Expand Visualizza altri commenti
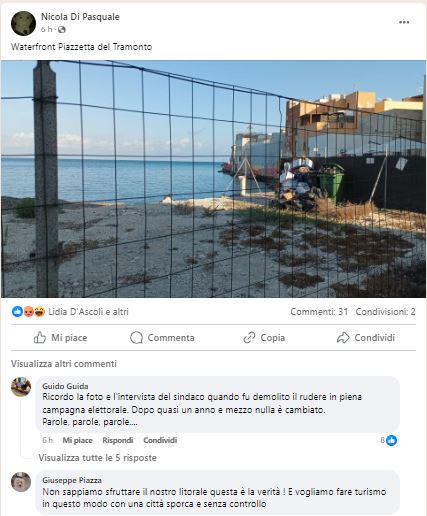 click(64, 363)
